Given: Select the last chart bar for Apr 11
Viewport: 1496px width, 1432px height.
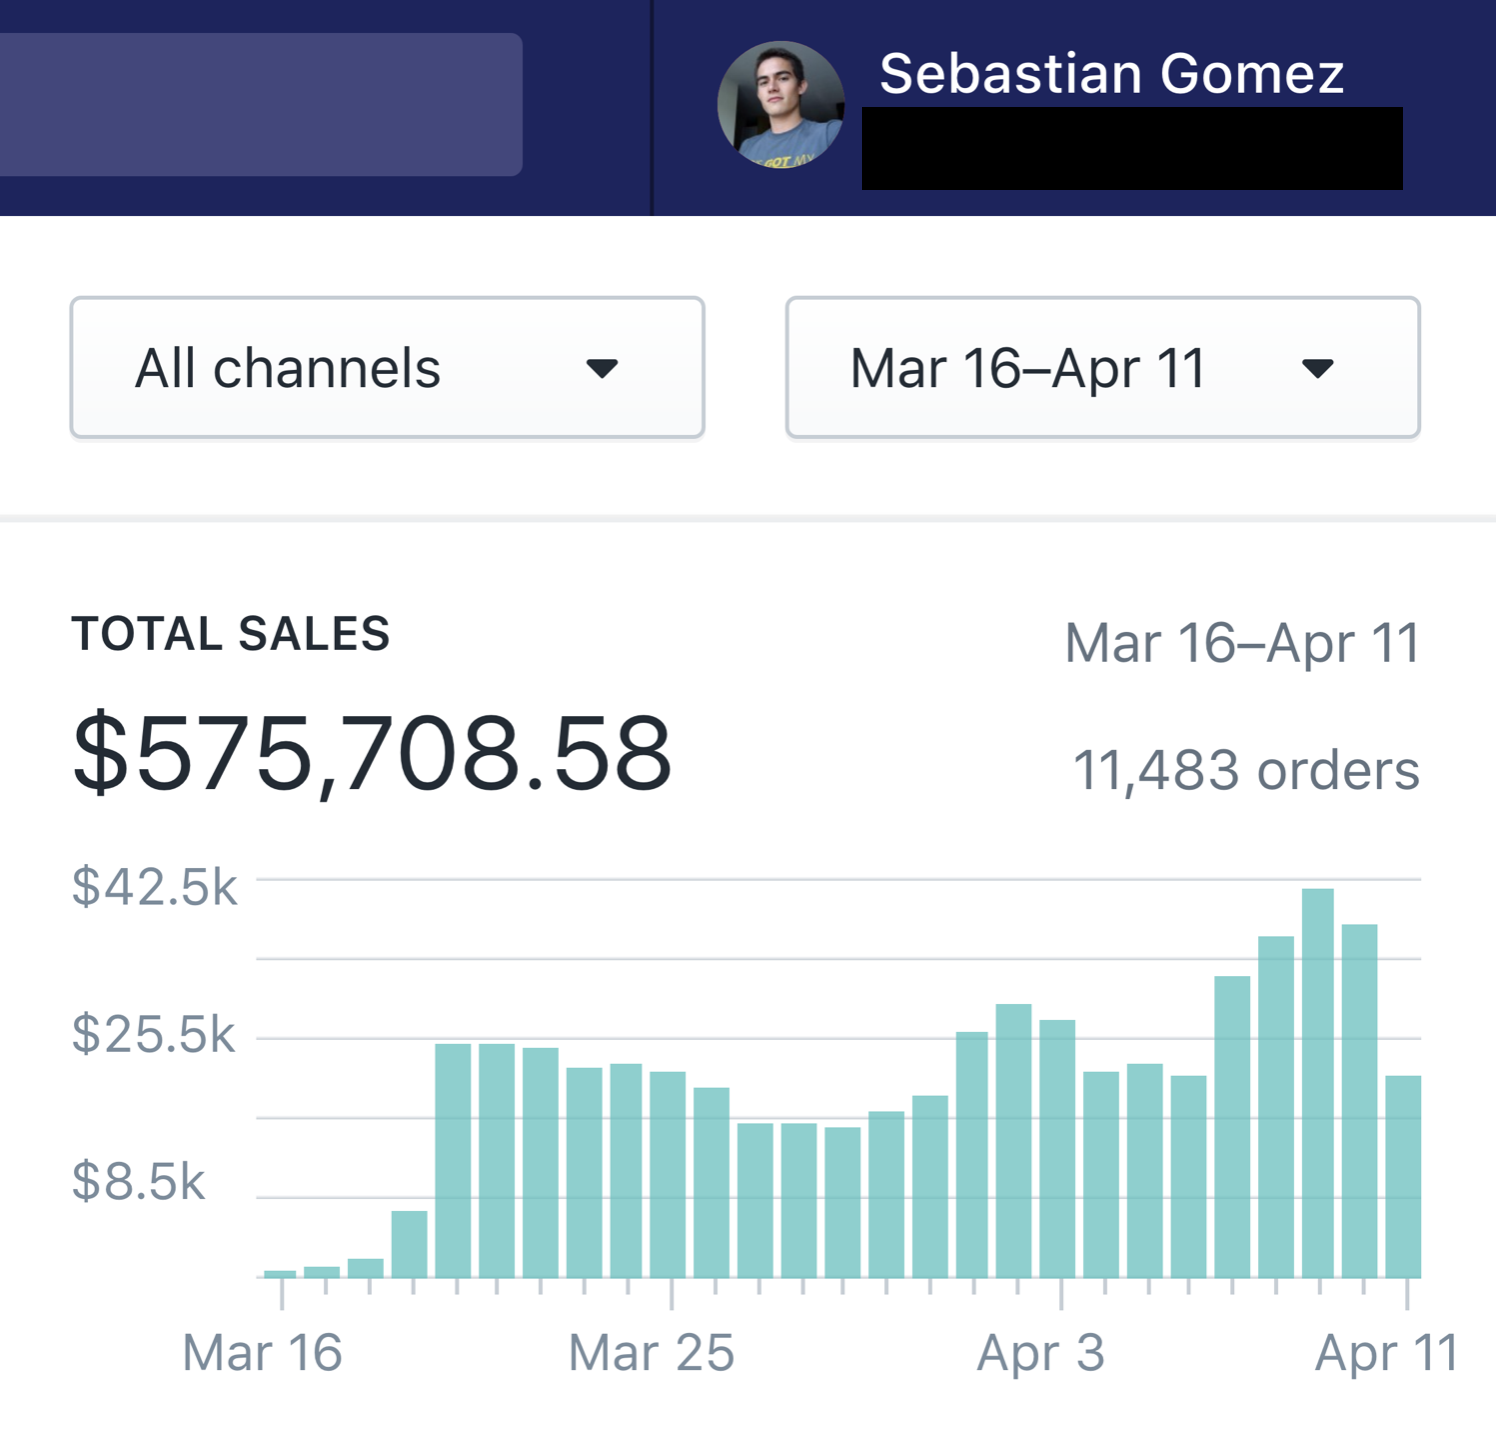Looking at the screenshot, I should (1403, 1176).
